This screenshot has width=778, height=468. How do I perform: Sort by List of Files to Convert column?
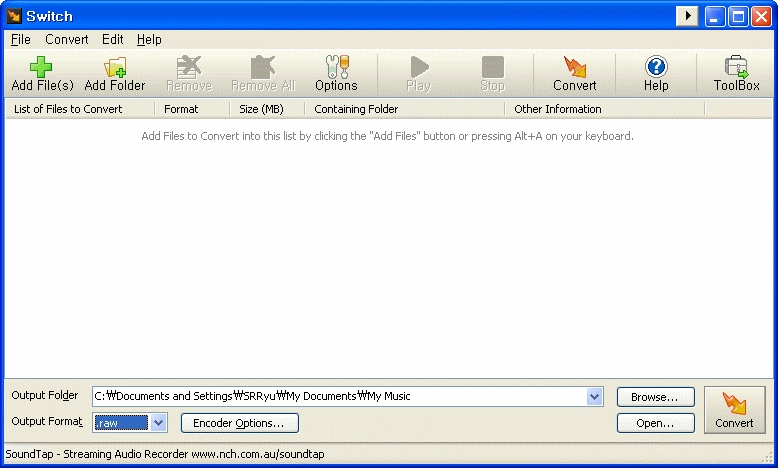point(80,109)
